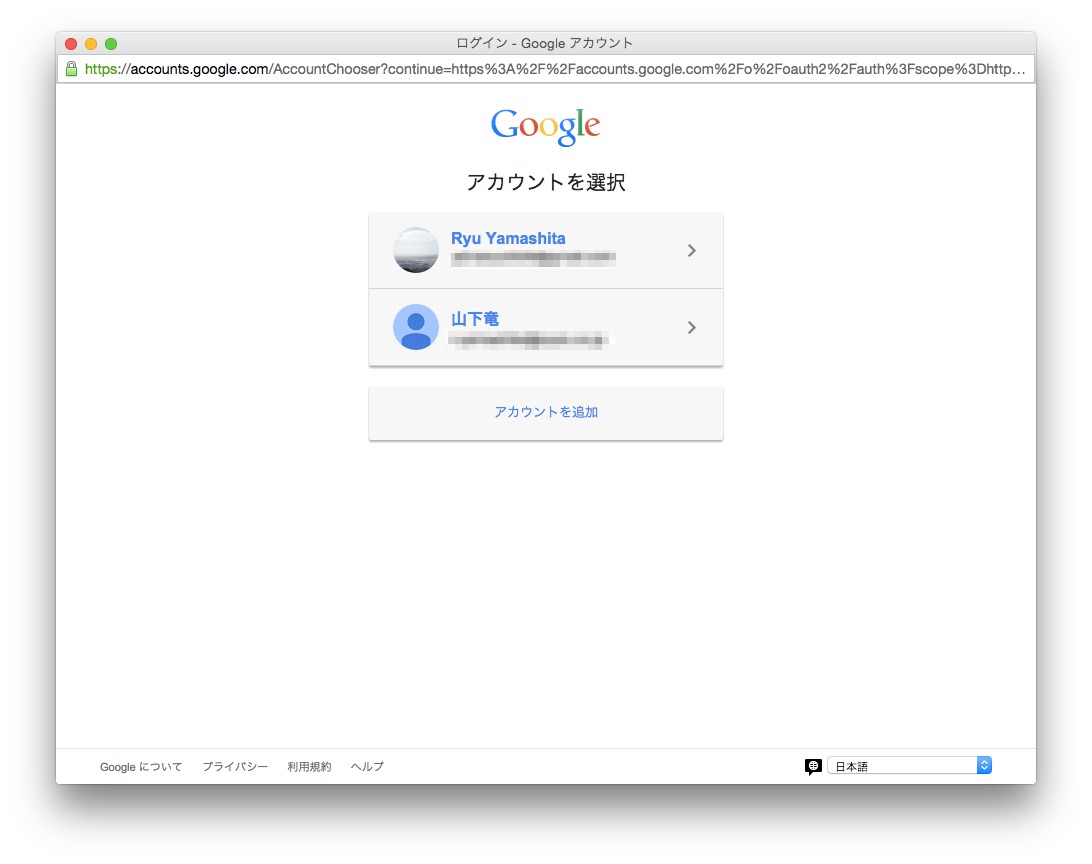
Task: Focus the accounts.google.com address bar
Action: (x=546, y=69)
